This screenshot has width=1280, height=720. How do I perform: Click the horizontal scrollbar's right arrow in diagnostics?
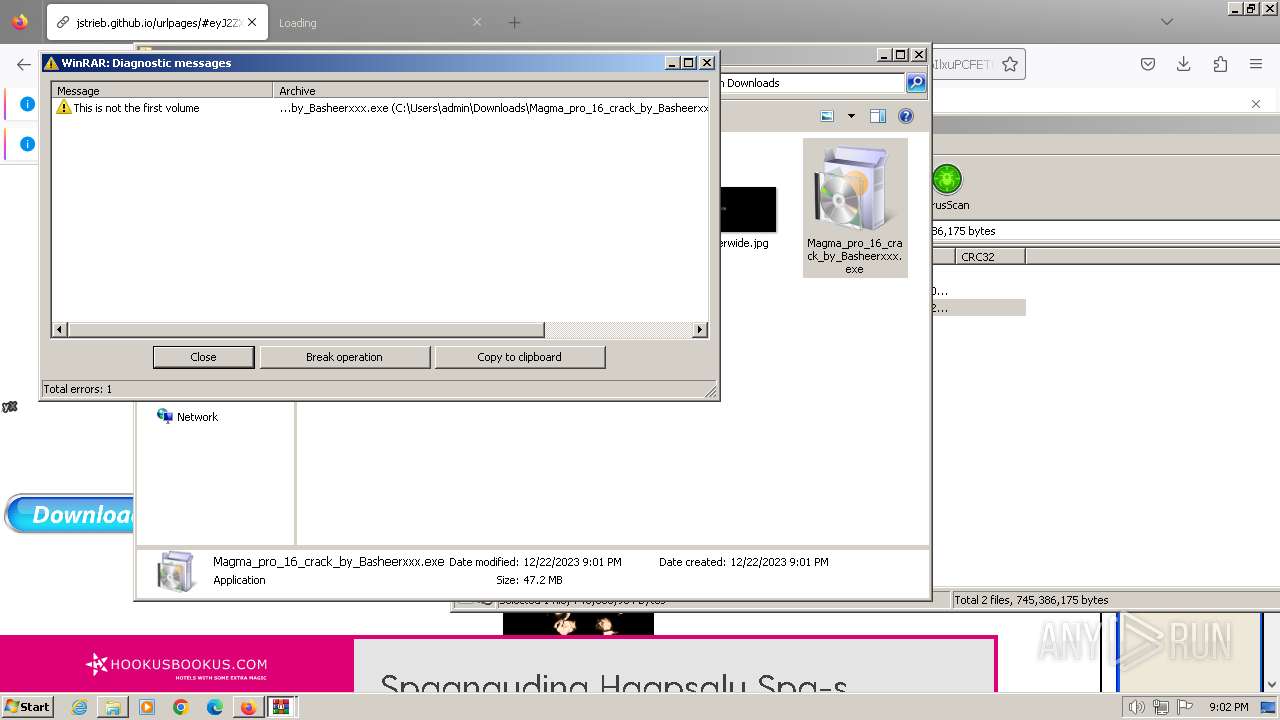point(700,330)
